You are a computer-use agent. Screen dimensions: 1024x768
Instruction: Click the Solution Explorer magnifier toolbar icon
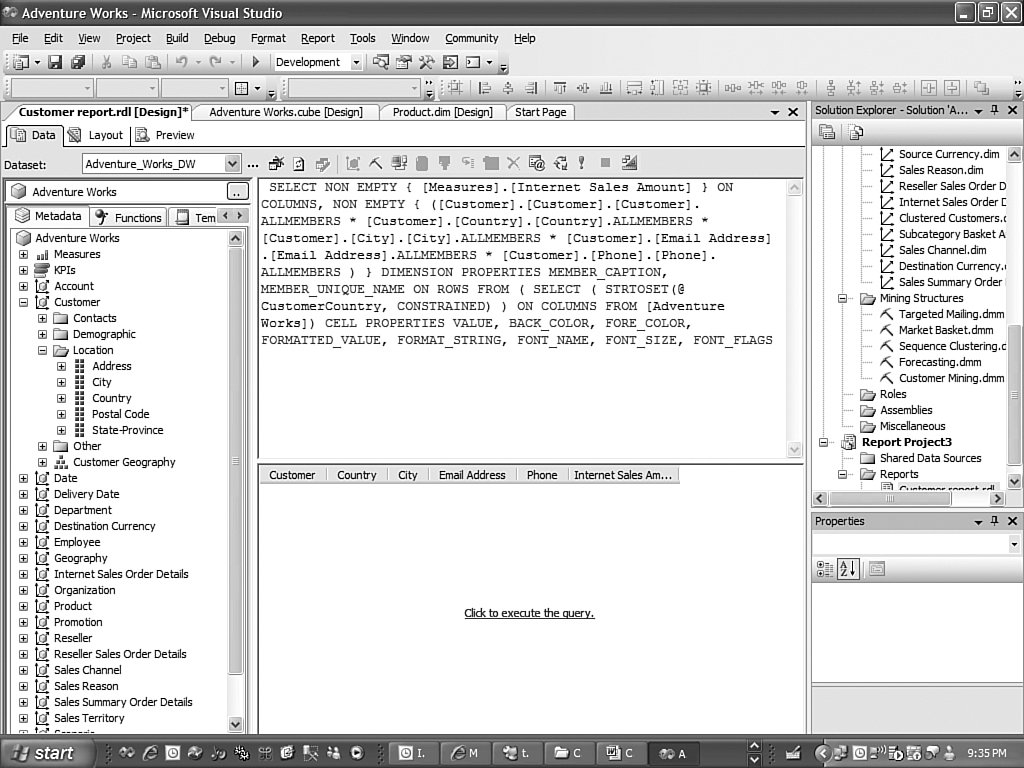click(x=380, y=62)
